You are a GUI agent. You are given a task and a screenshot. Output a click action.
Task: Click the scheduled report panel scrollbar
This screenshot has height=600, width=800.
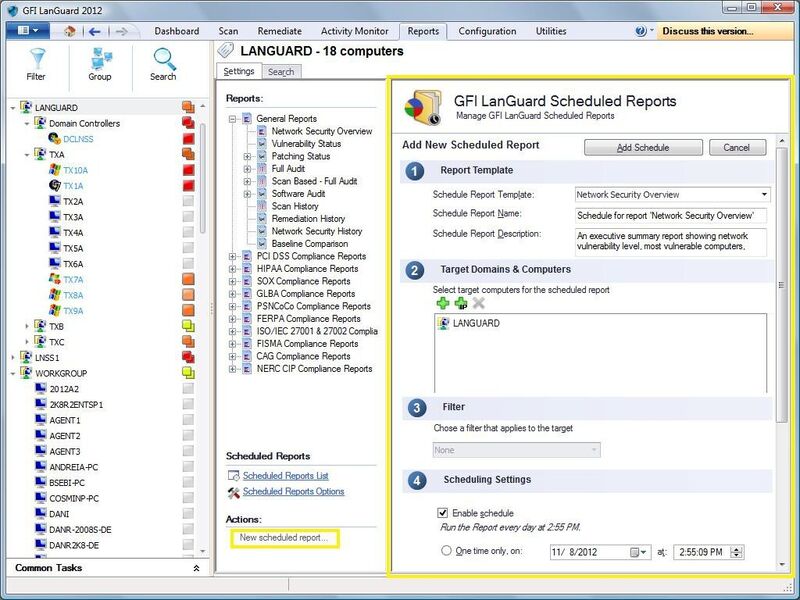[x=781, y=285]
